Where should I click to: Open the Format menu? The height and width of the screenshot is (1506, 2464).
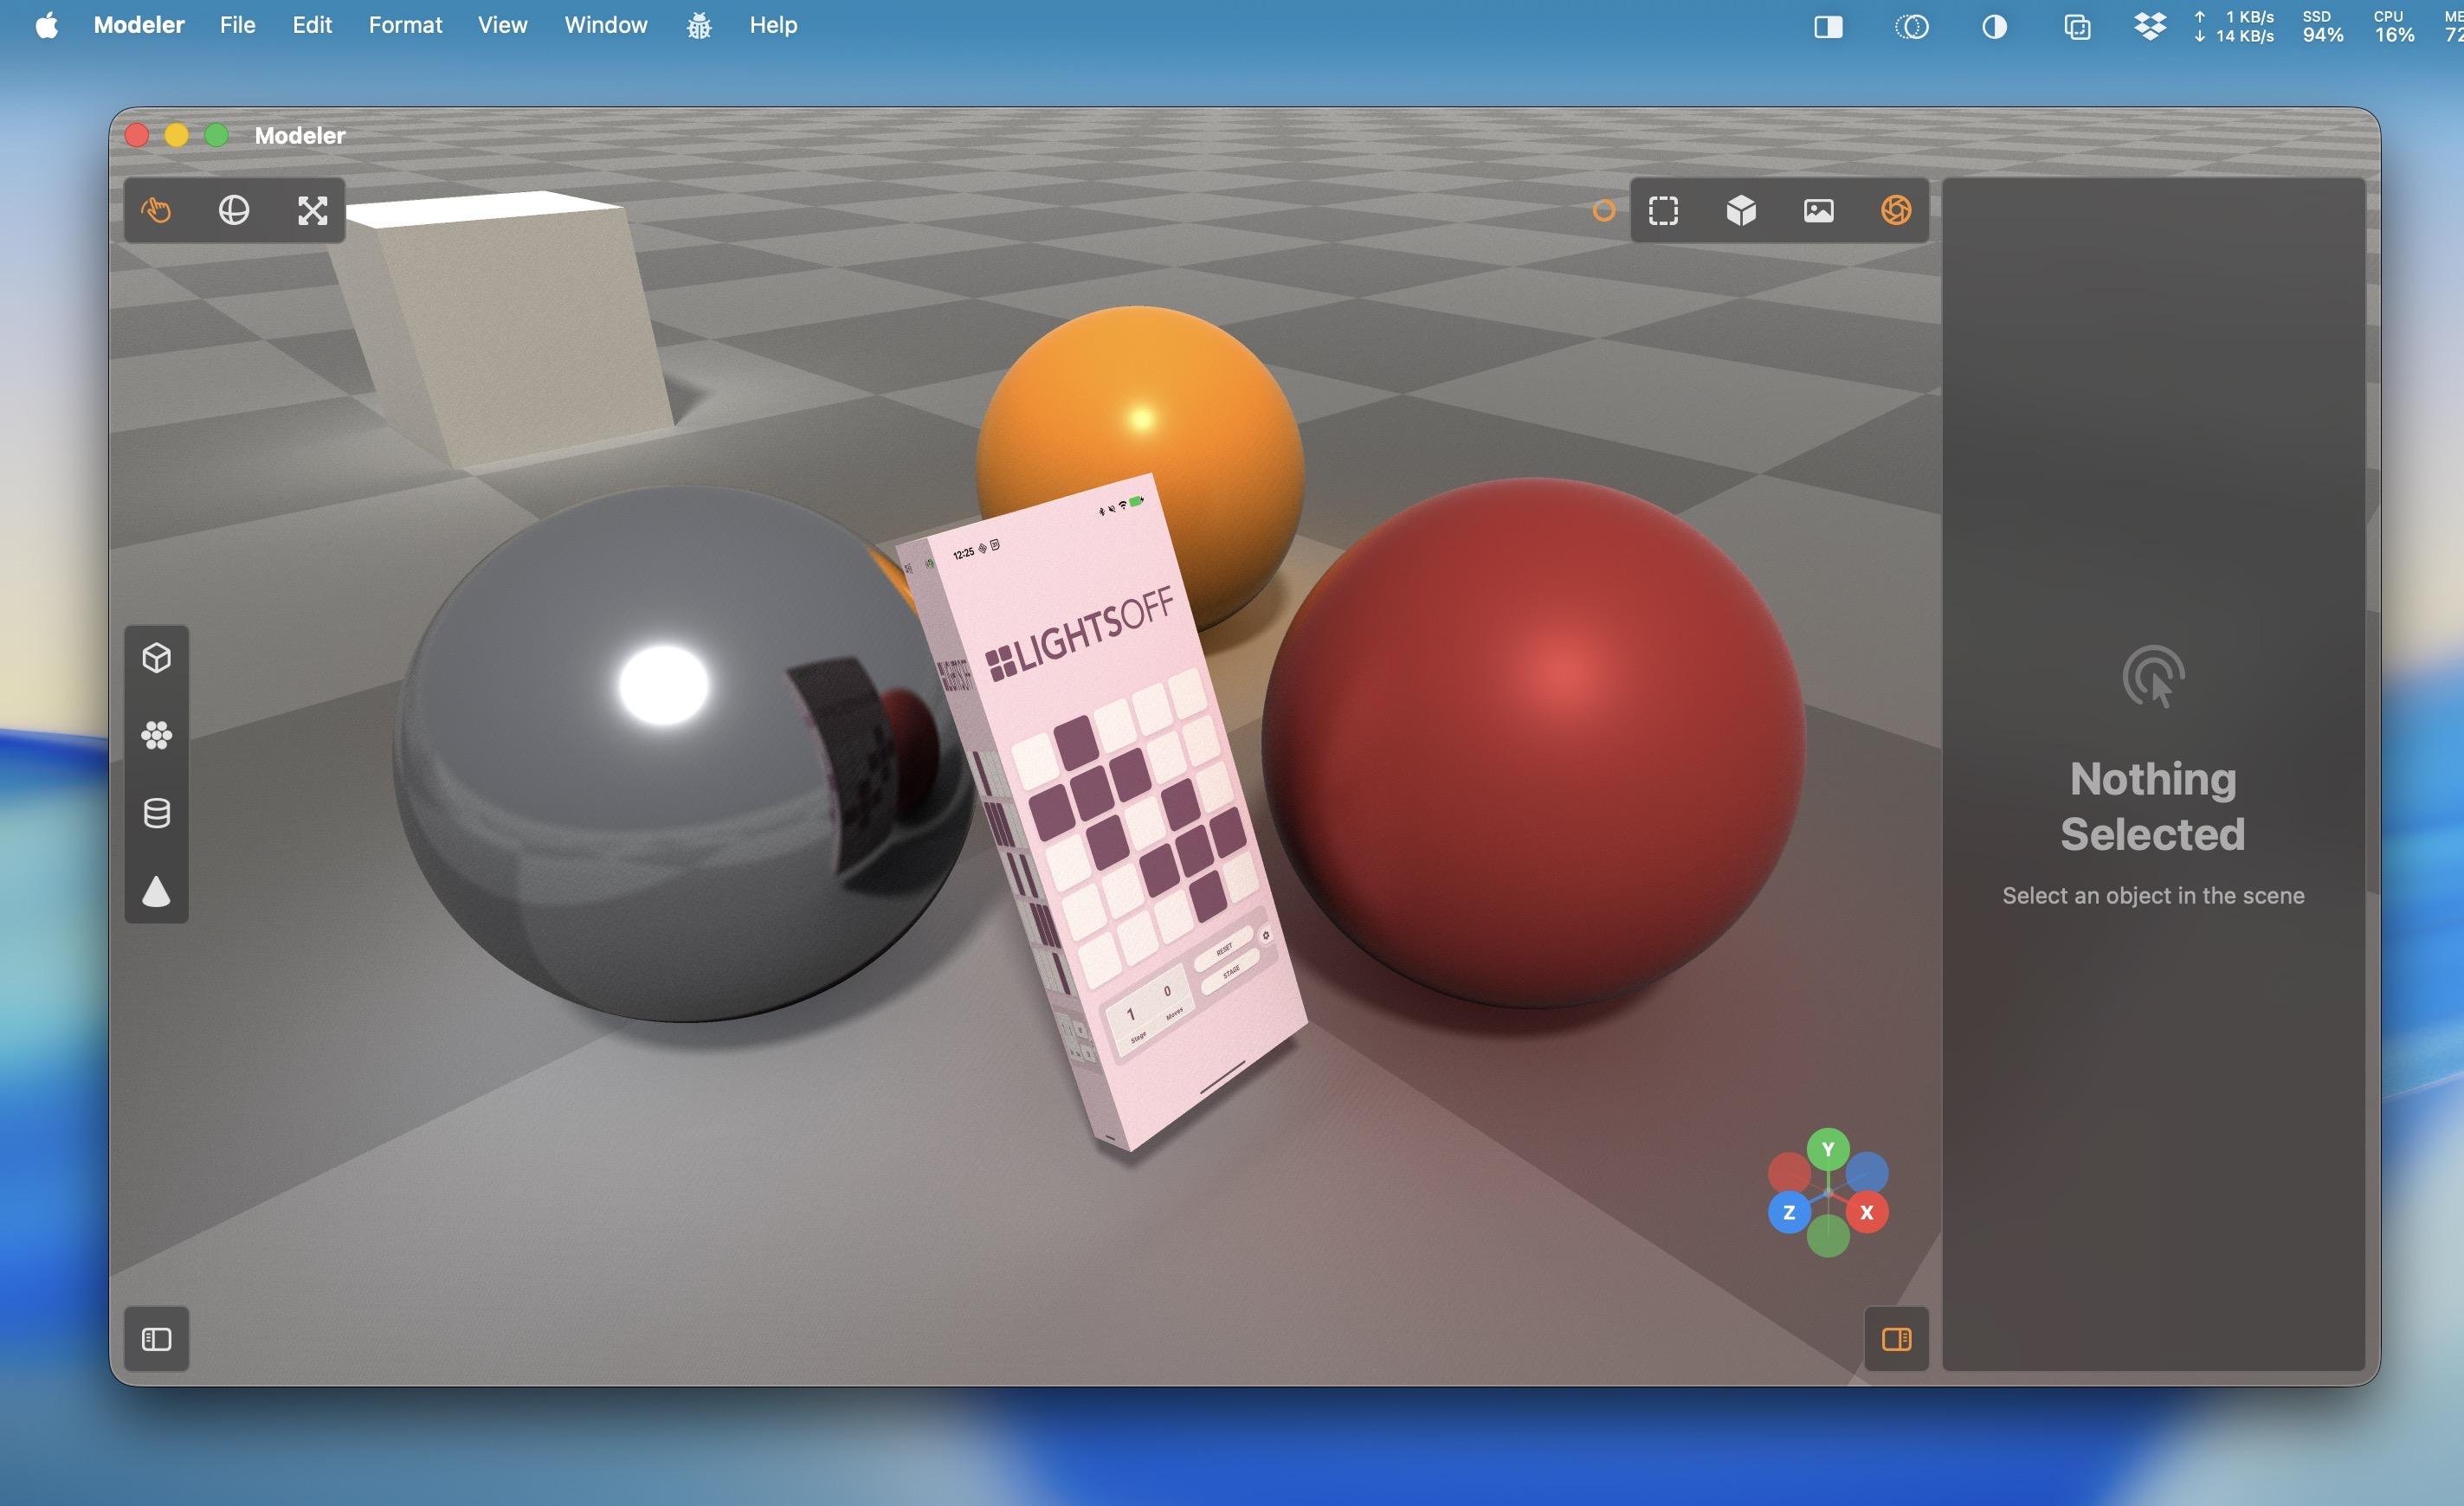[x=405, y=25]
